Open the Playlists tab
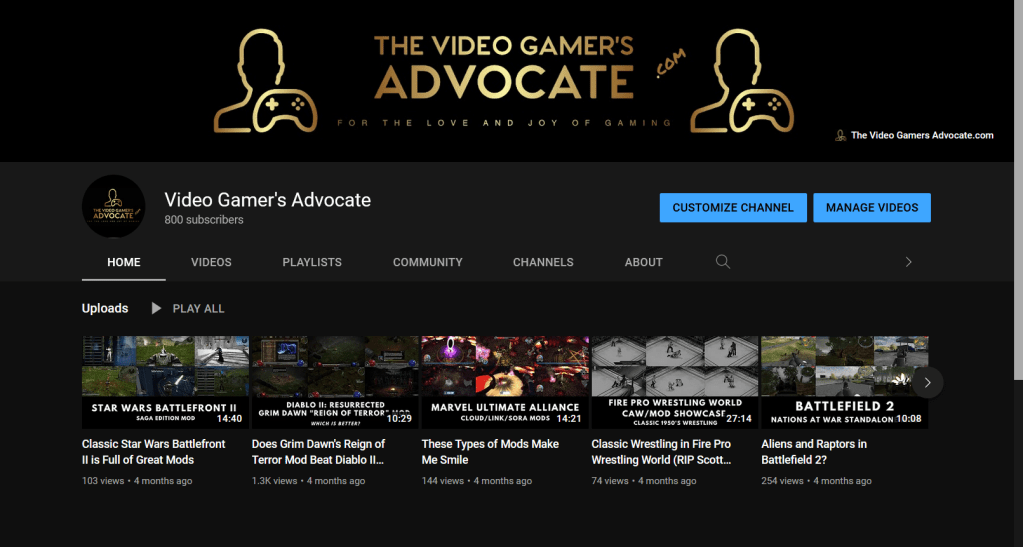This screenshot has width=1023, height=547. [312, 262]
